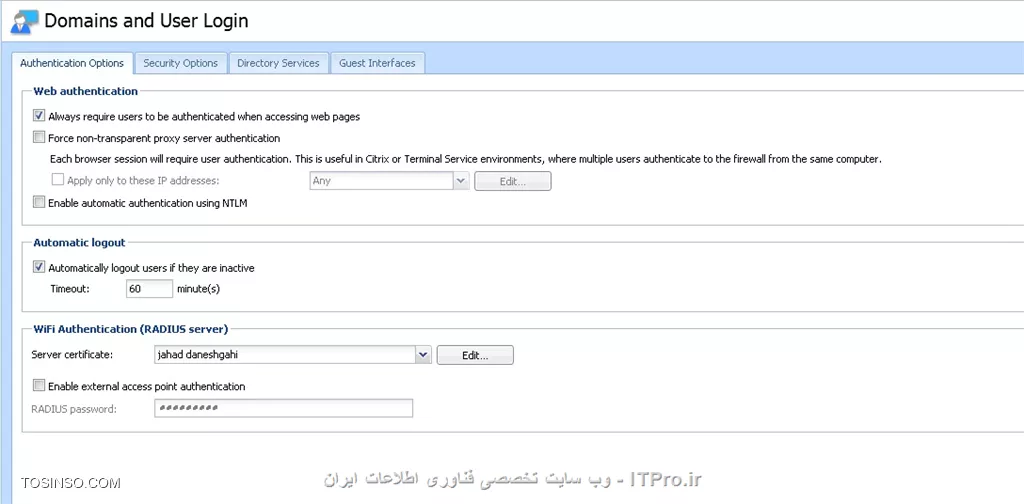This screenshot has height=504, width=1024.
Task: Click the 'Automatic logout' section heading
Action: tap(79, 242)
